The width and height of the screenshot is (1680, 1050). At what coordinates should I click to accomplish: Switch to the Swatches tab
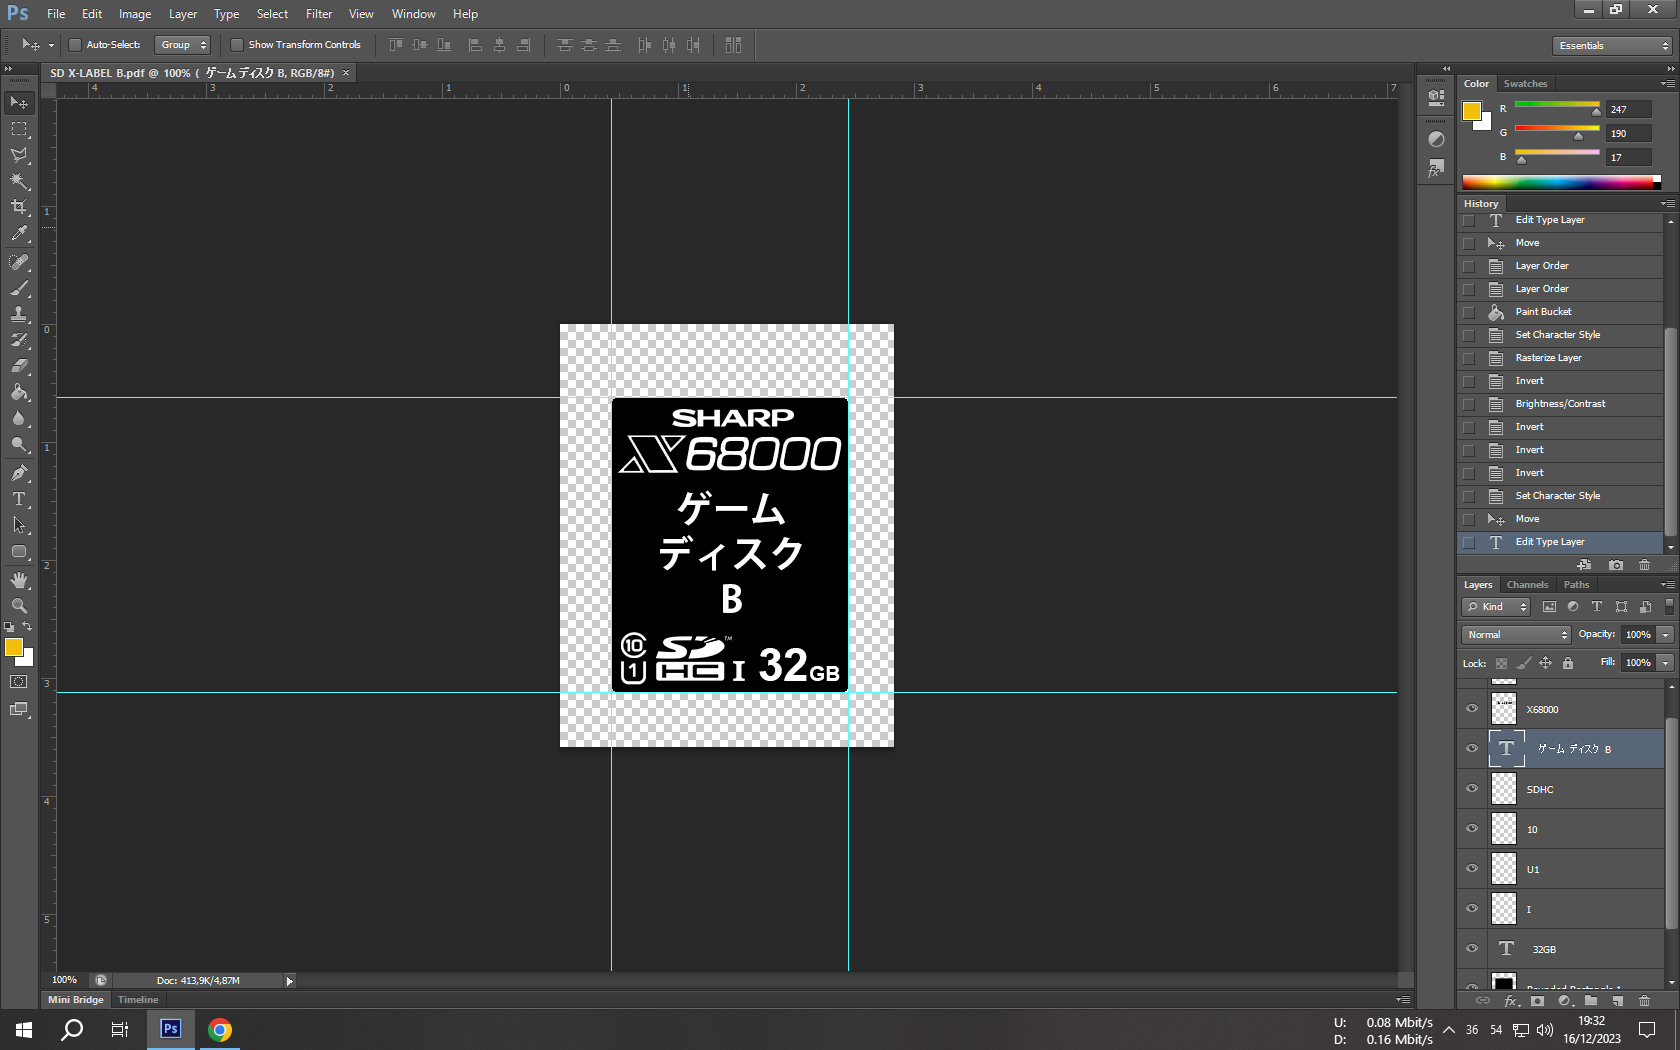click(1525, 84)
